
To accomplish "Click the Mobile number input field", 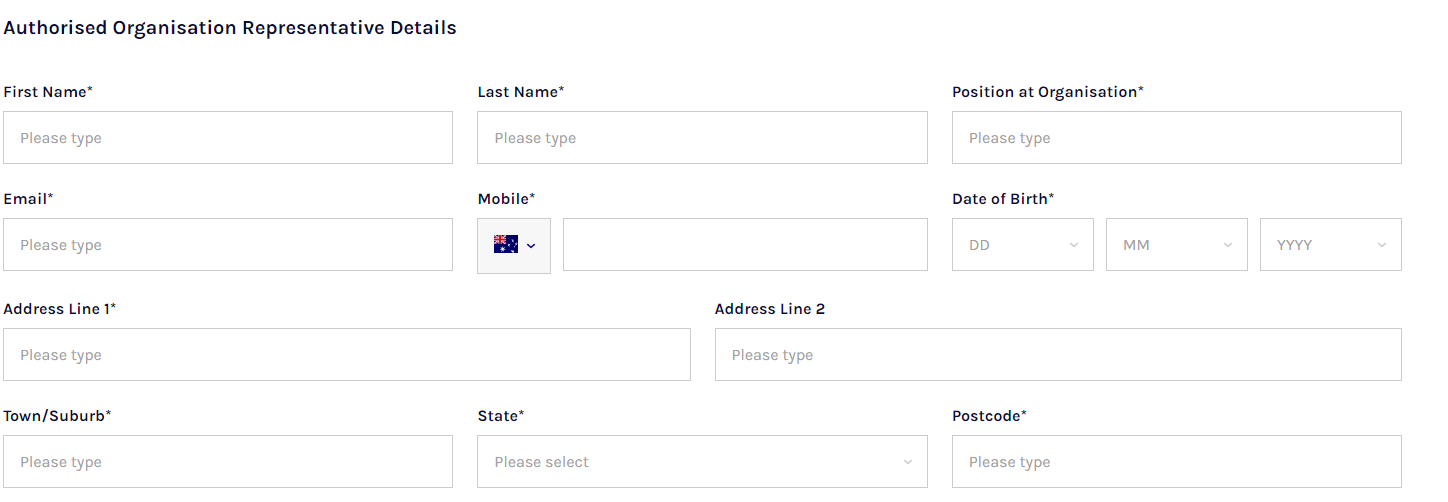I will click(745, 245).
